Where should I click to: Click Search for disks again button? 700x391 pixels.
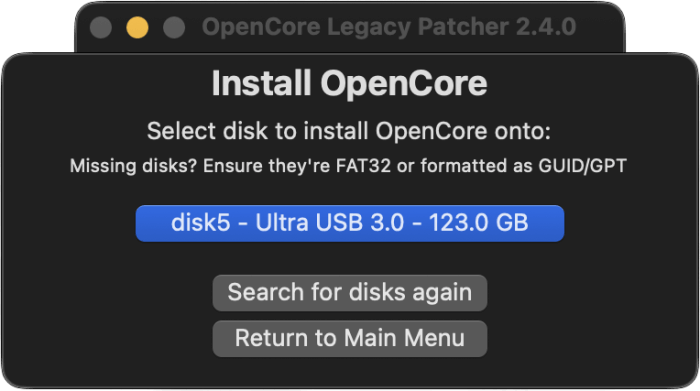[350, 293]
